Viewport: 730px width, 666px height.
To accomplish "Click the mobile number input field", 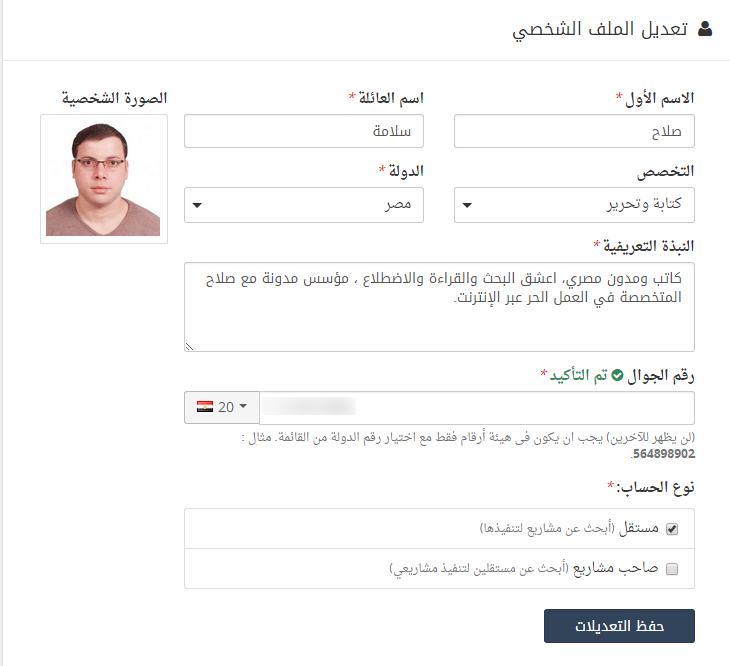I will click(x=476, y=407).
